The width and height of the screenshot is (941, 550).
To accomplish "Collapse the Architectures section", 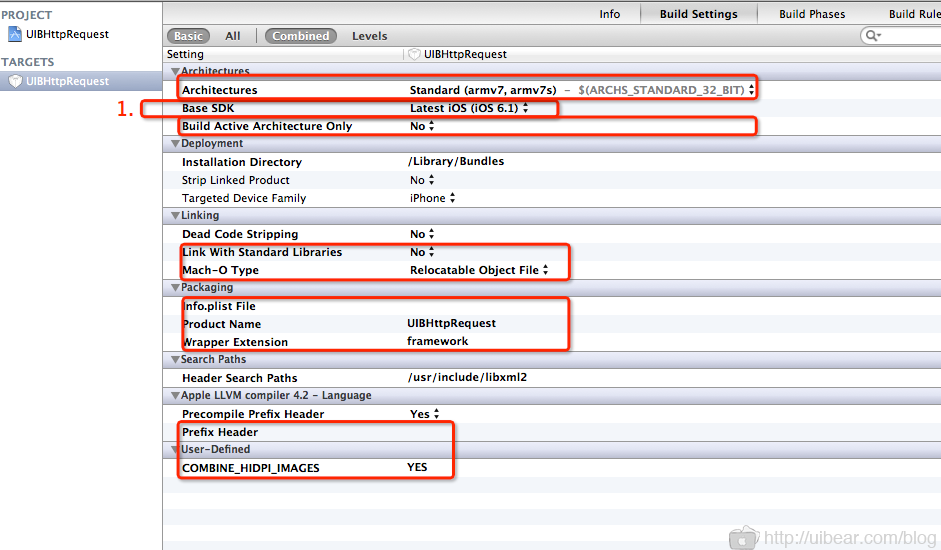I will tap(176, 72).
